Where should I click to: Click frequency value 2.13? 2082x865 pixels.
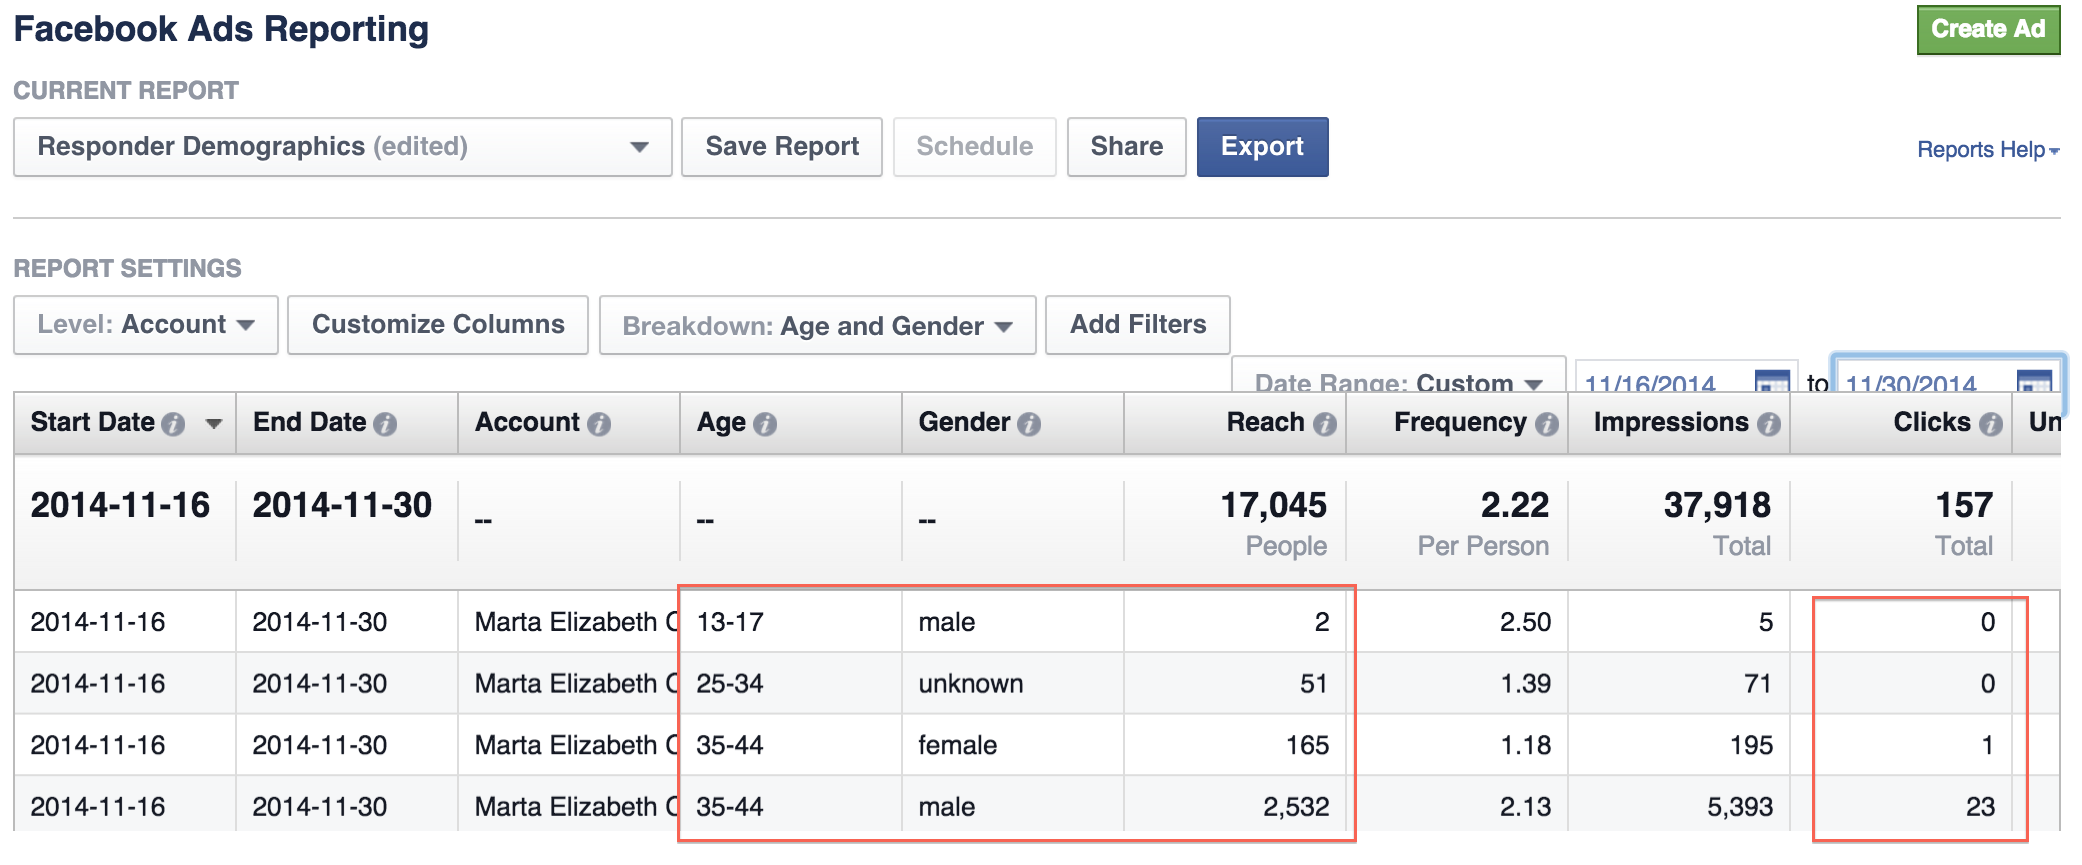click(1525, 807)
